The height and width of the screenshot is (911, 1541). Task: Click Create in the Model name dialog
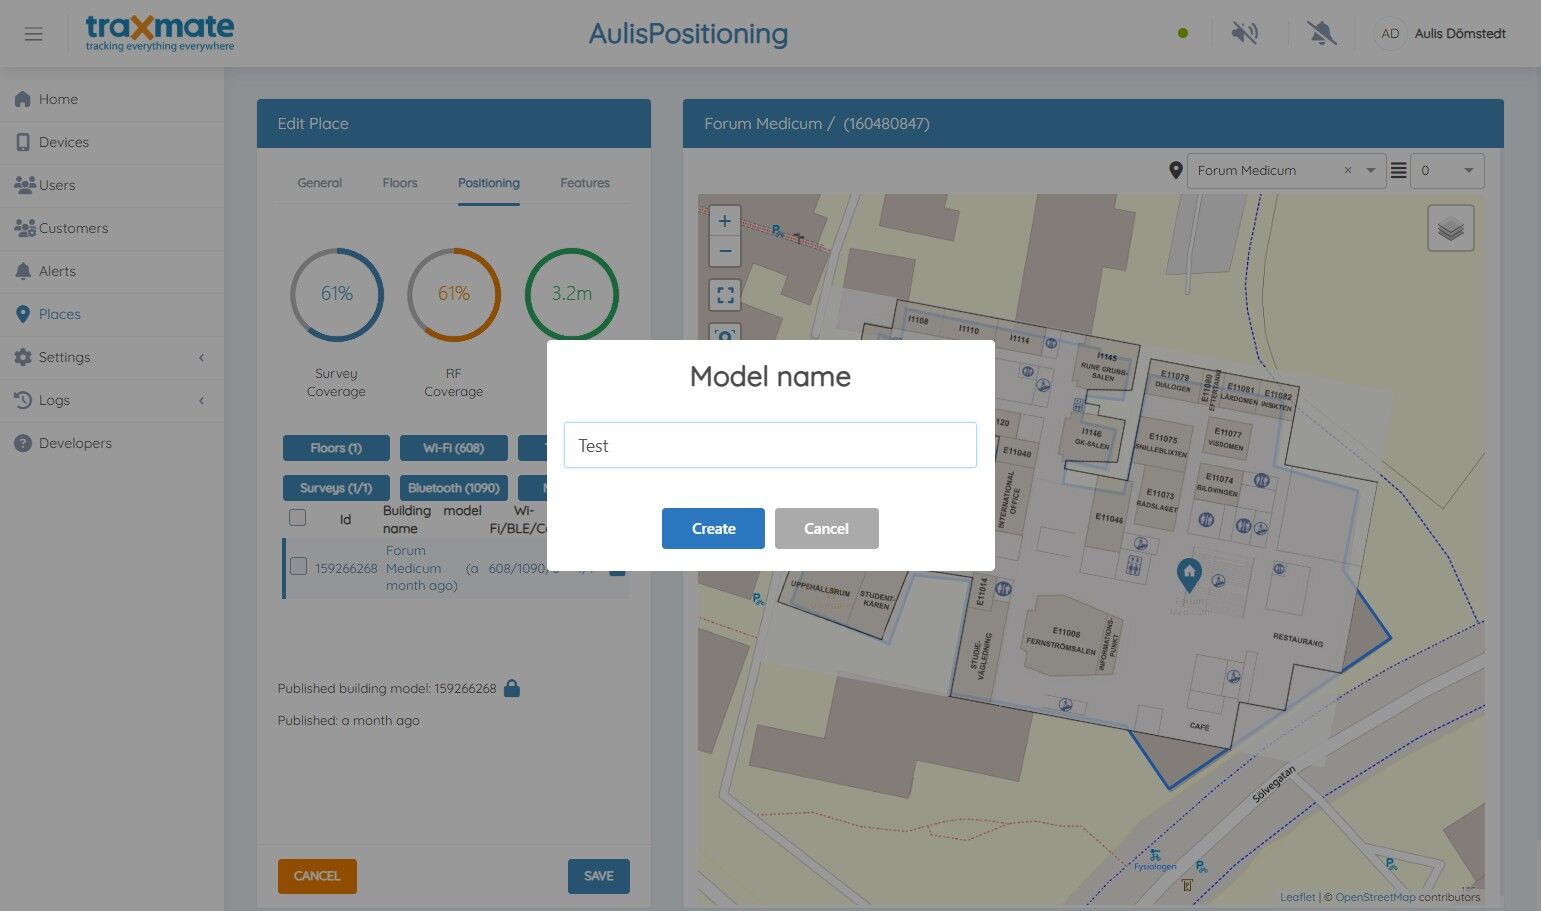click(713, 528)
